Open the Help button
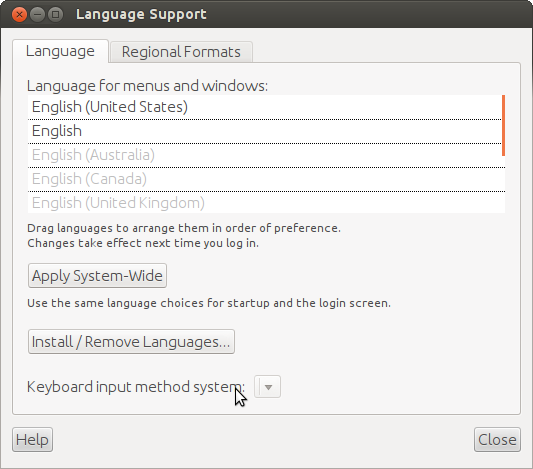The image size is (533, 469). click(32, 439)
